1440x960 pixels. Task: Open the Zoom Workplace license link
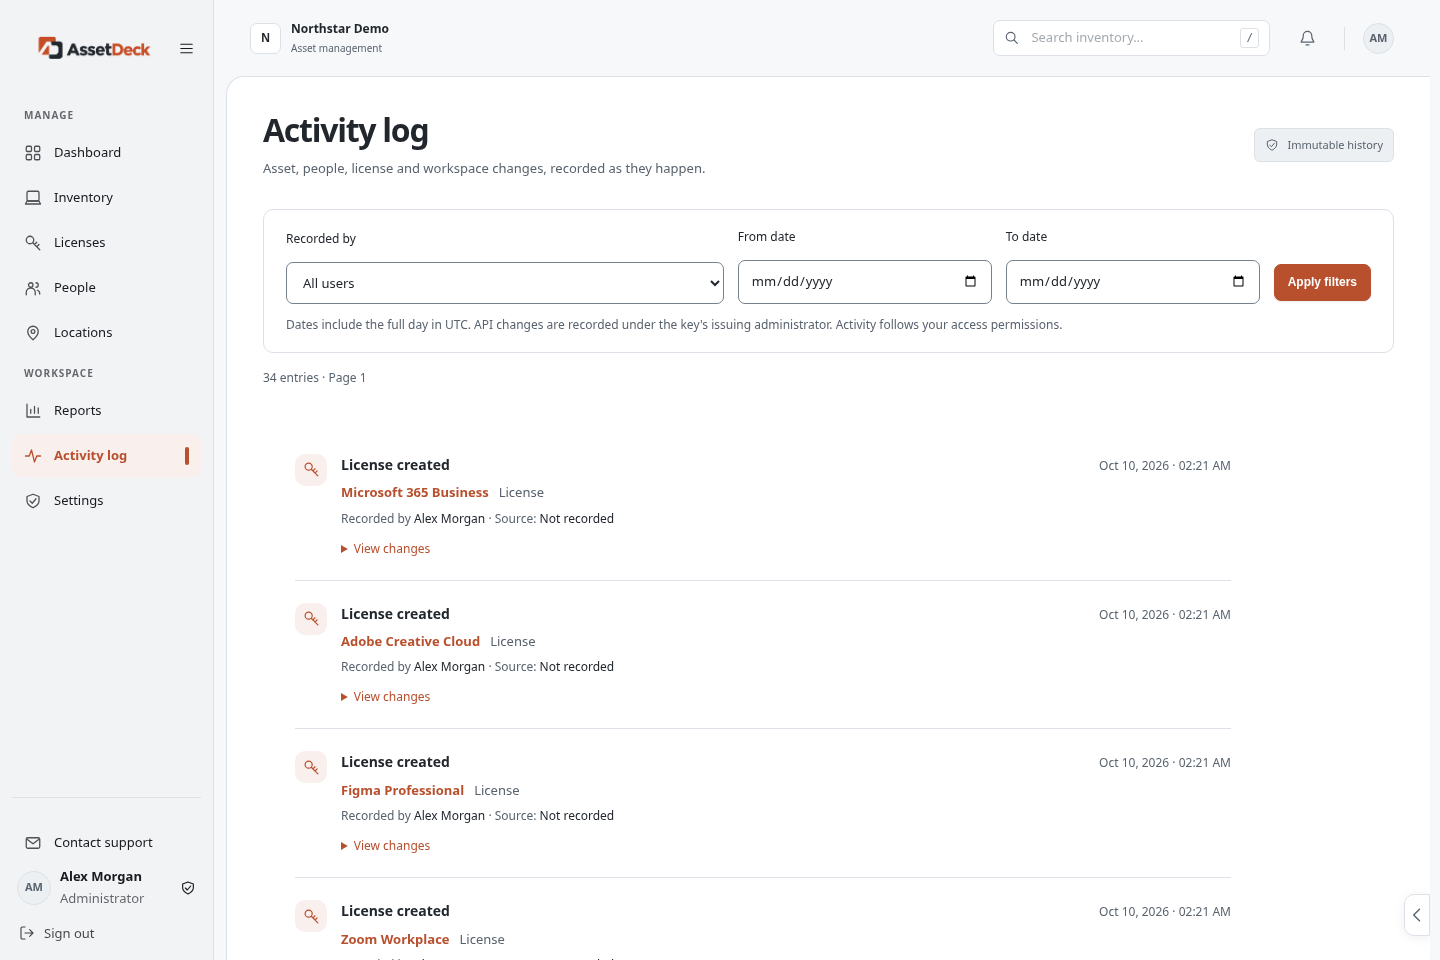tap(395, 939)
